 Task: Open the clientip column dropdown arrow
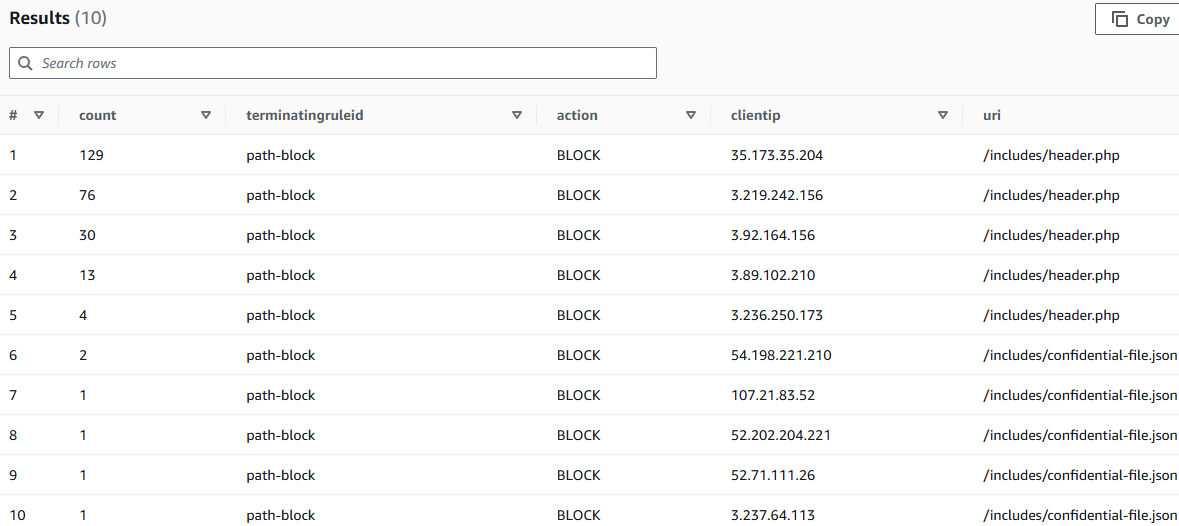click(x=943, y=115)
